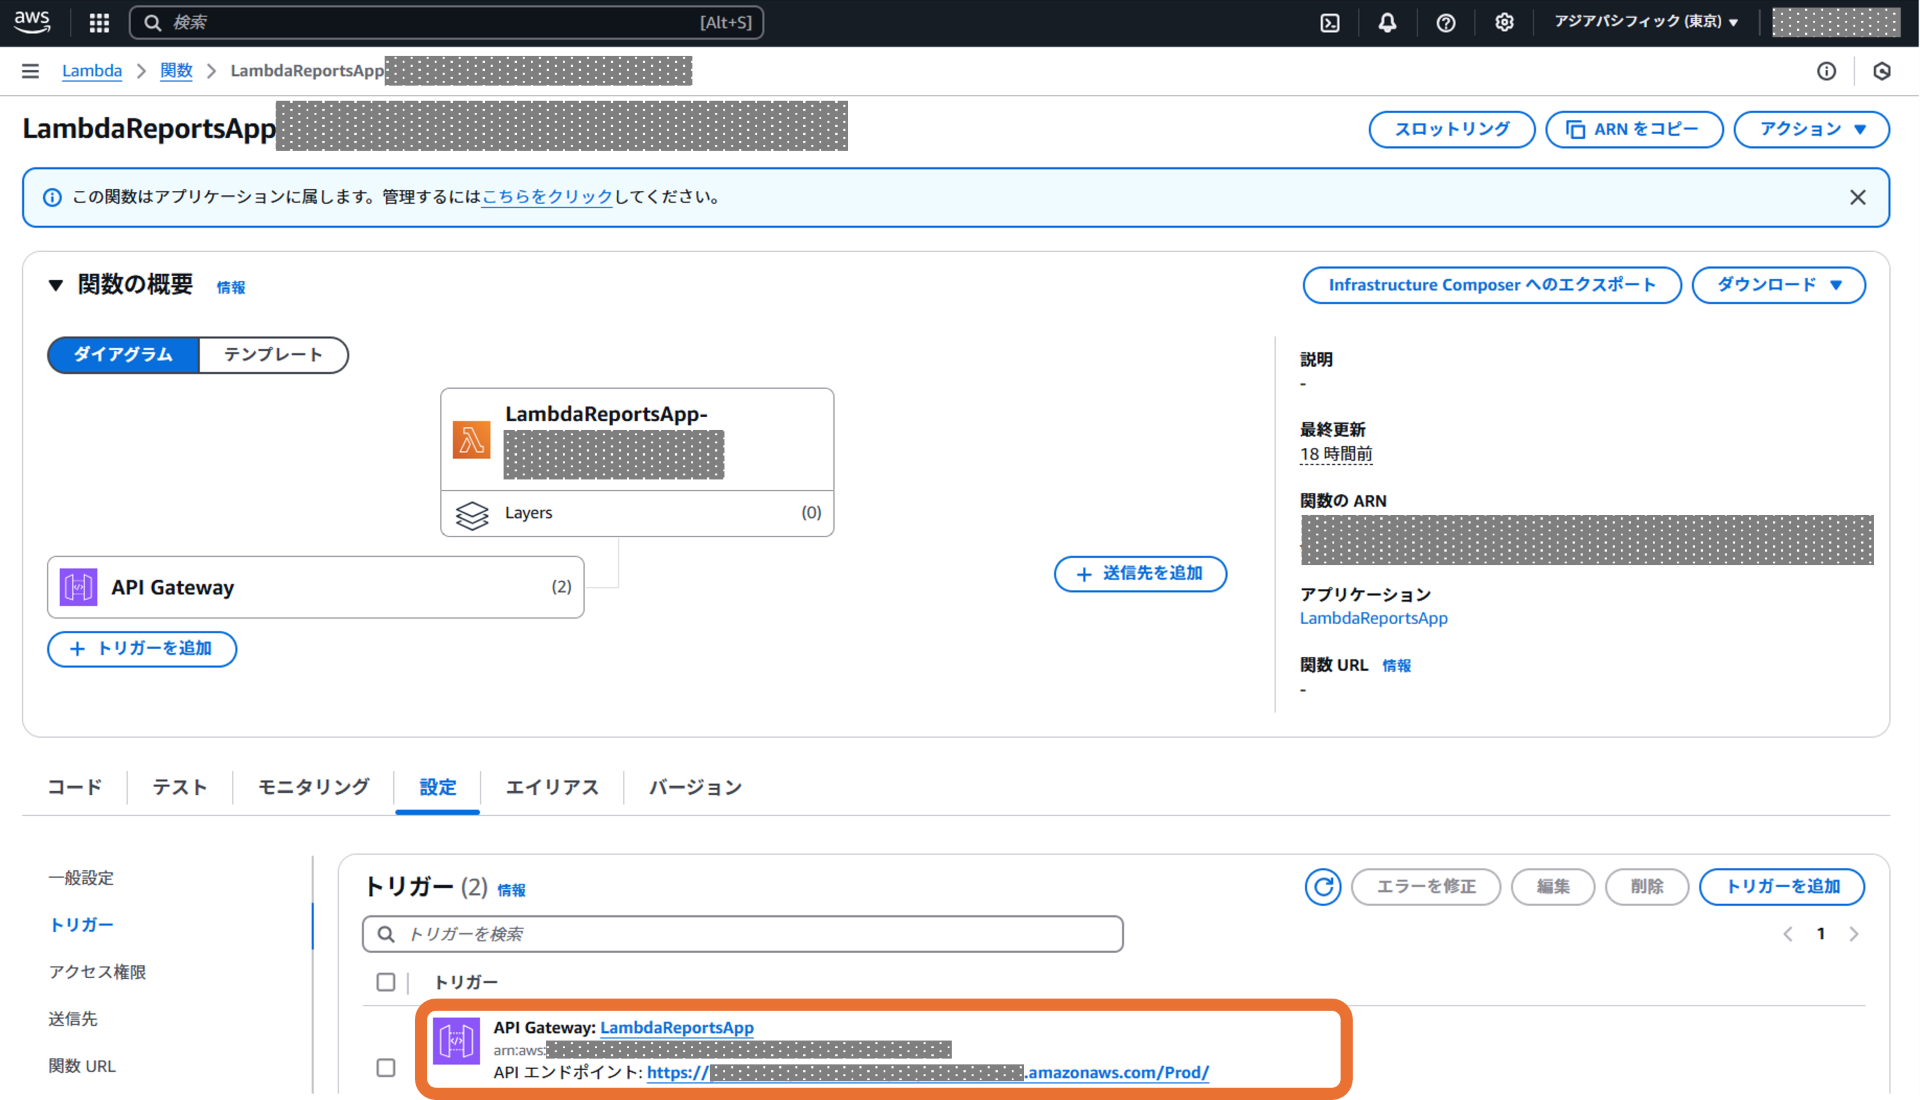Click トリガーを追加 in the triggers panel
Image resolution: width=1920 pixels, height=1100 pixels.
[x=1782, y=887]
